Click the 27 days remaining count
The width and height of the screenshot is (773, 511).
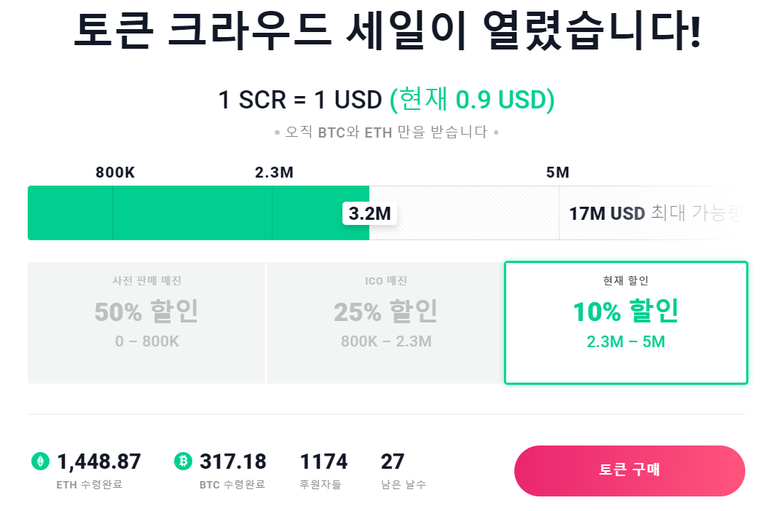(x=392, y=462)
